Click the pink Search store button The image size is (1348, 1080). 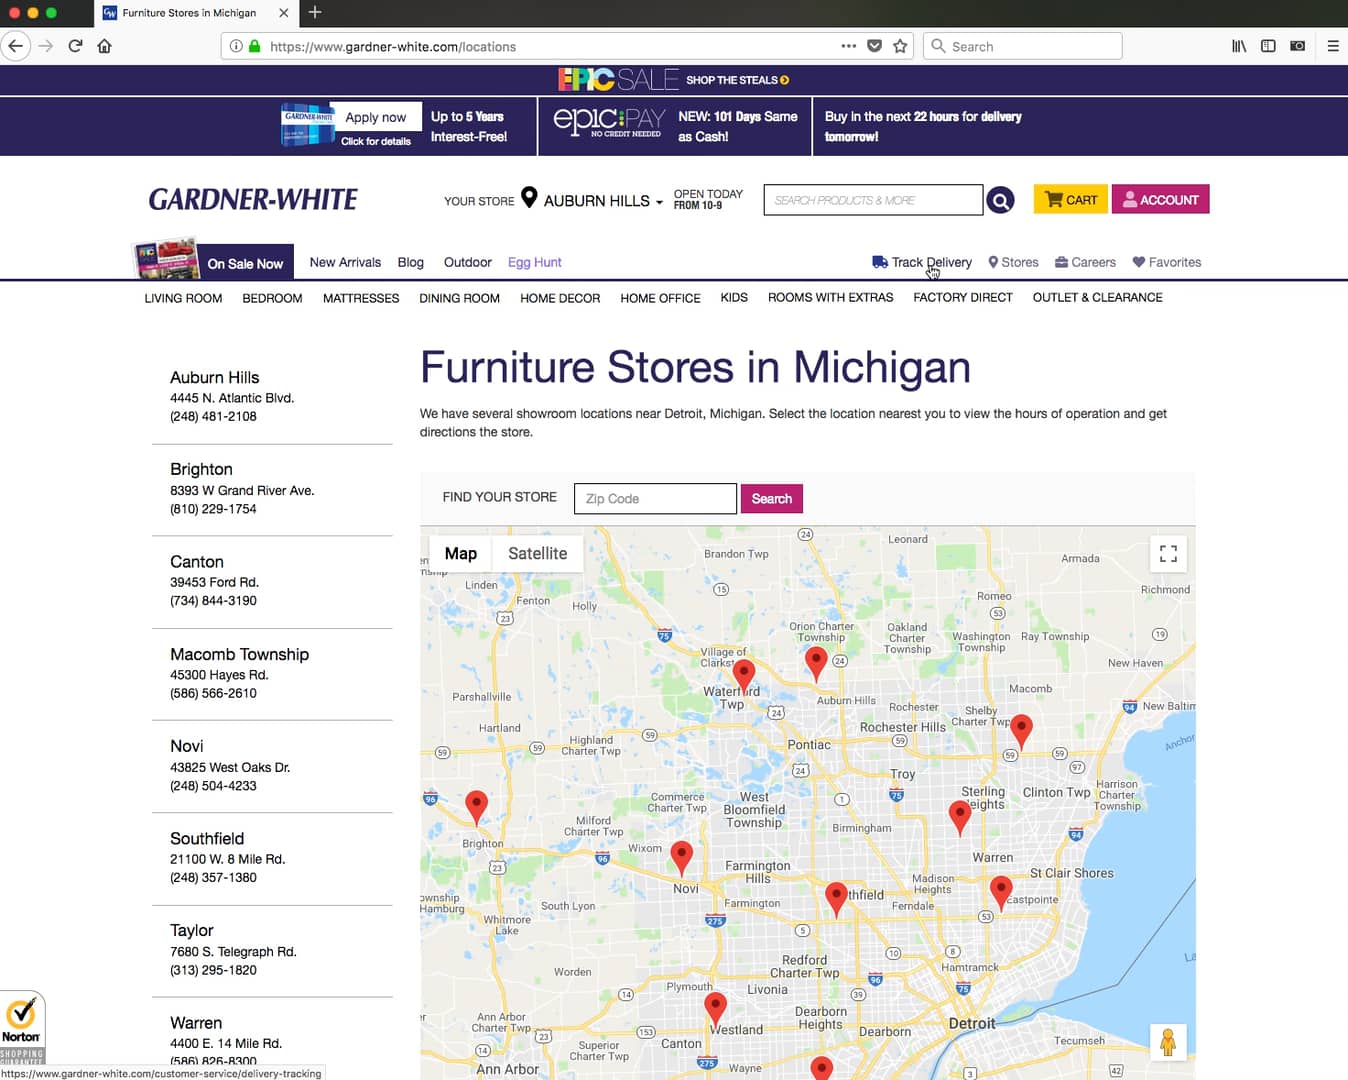point(771,498)
